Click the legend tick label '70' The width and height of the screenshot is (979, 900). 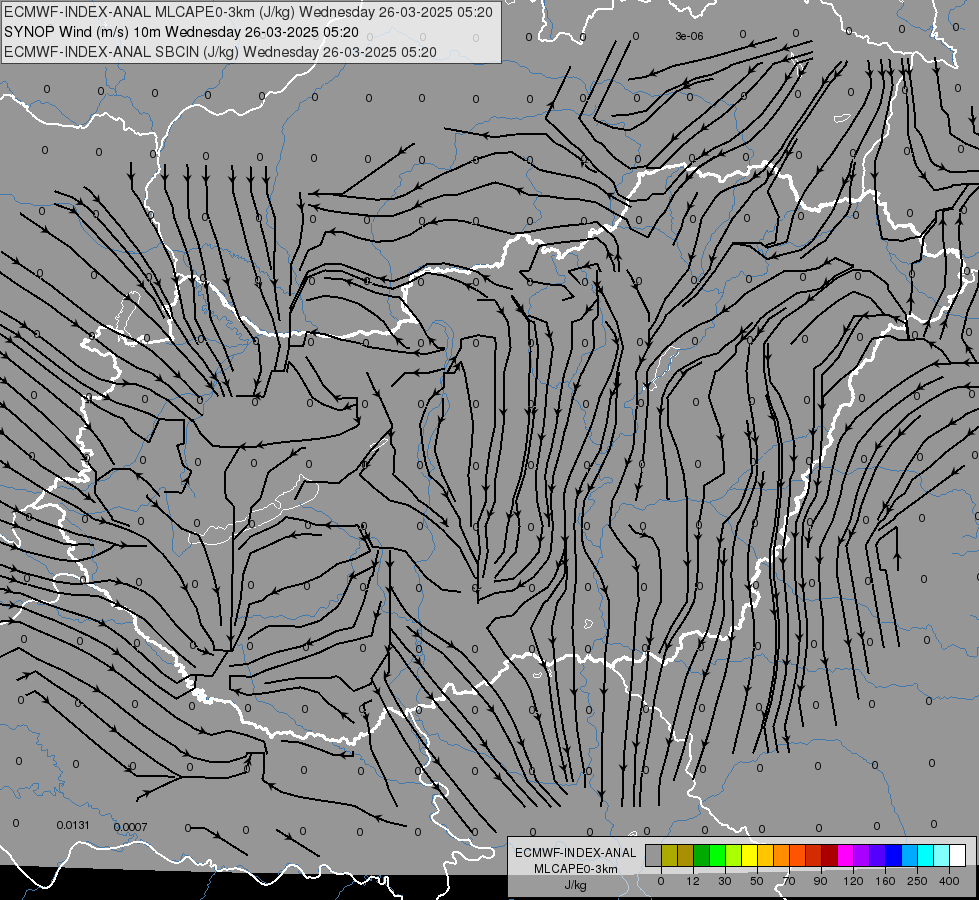pyautogui.click(x=789, y=881)
